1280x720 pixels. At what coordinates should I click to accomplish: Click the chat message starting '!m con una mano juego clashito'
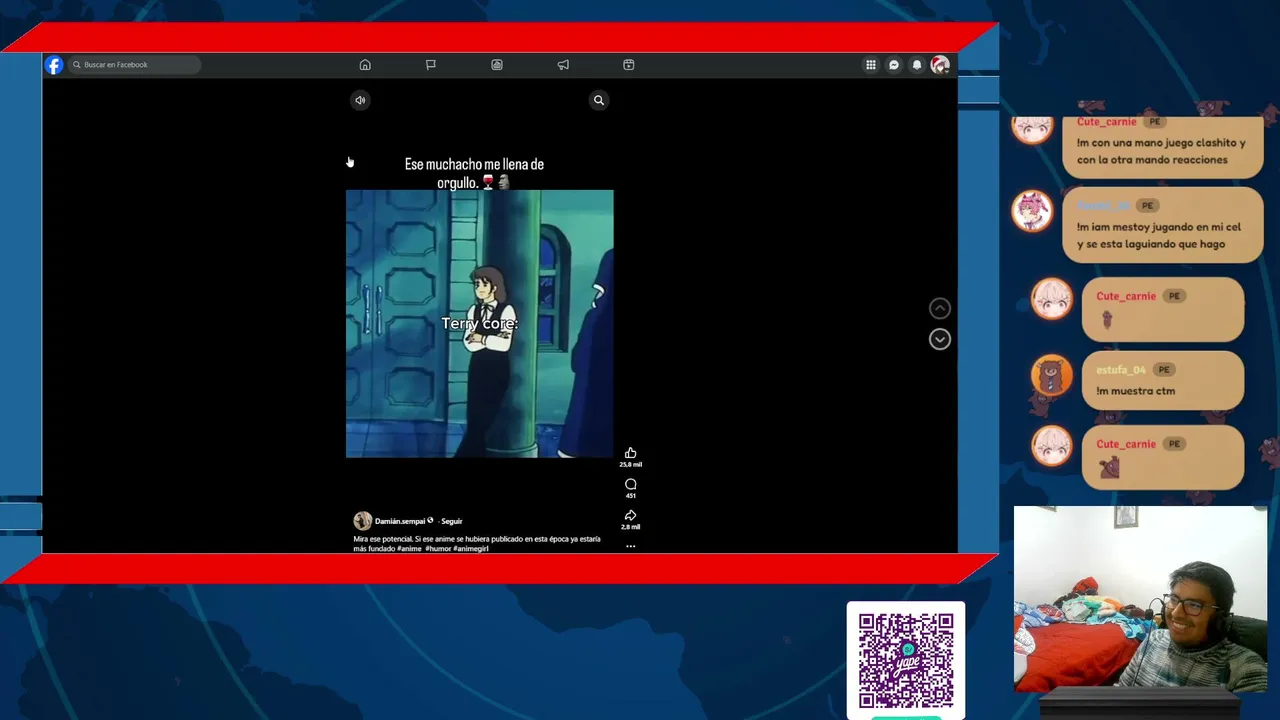1161,151
